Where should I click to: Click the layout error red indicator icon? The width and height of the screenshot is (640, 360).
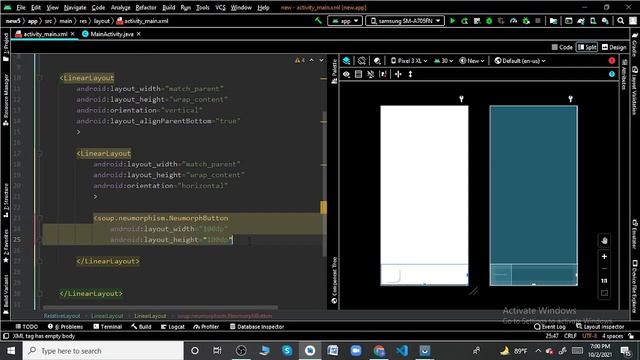pyautogui.click(x=611, y=61)
